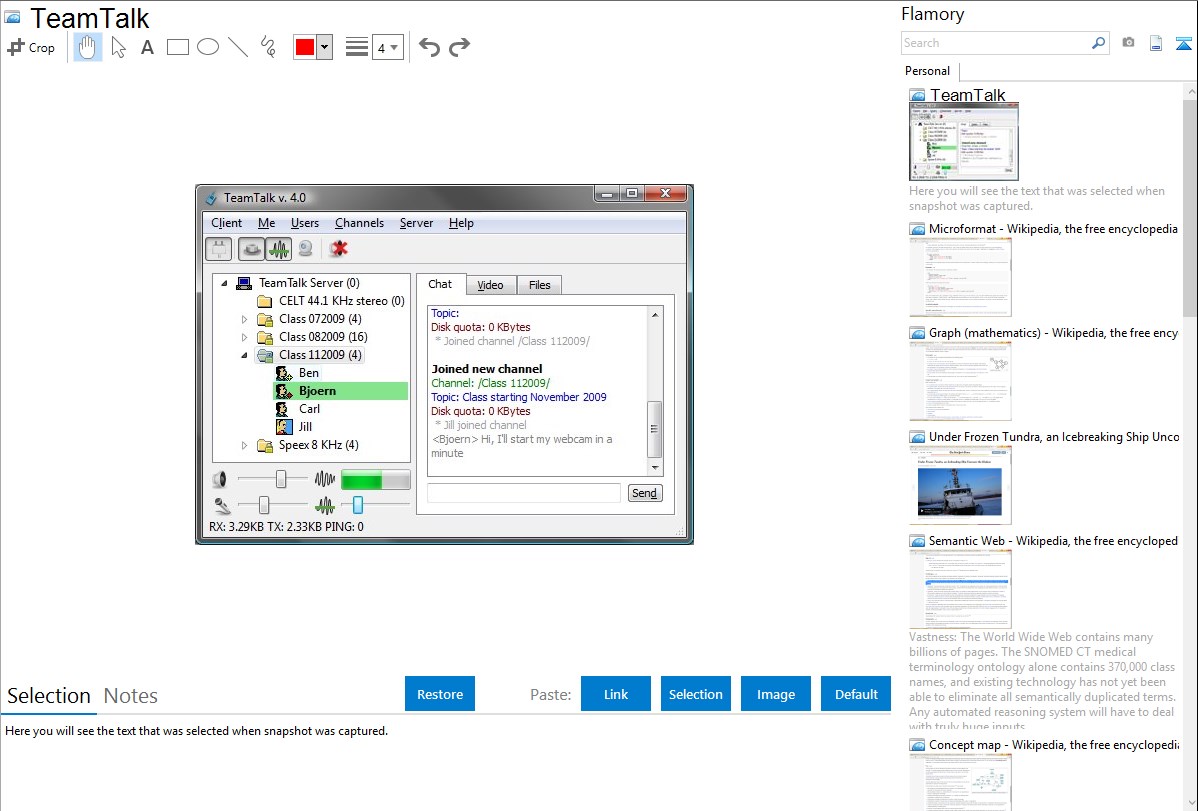Click the Paste Selection button

tap(695, 694)
